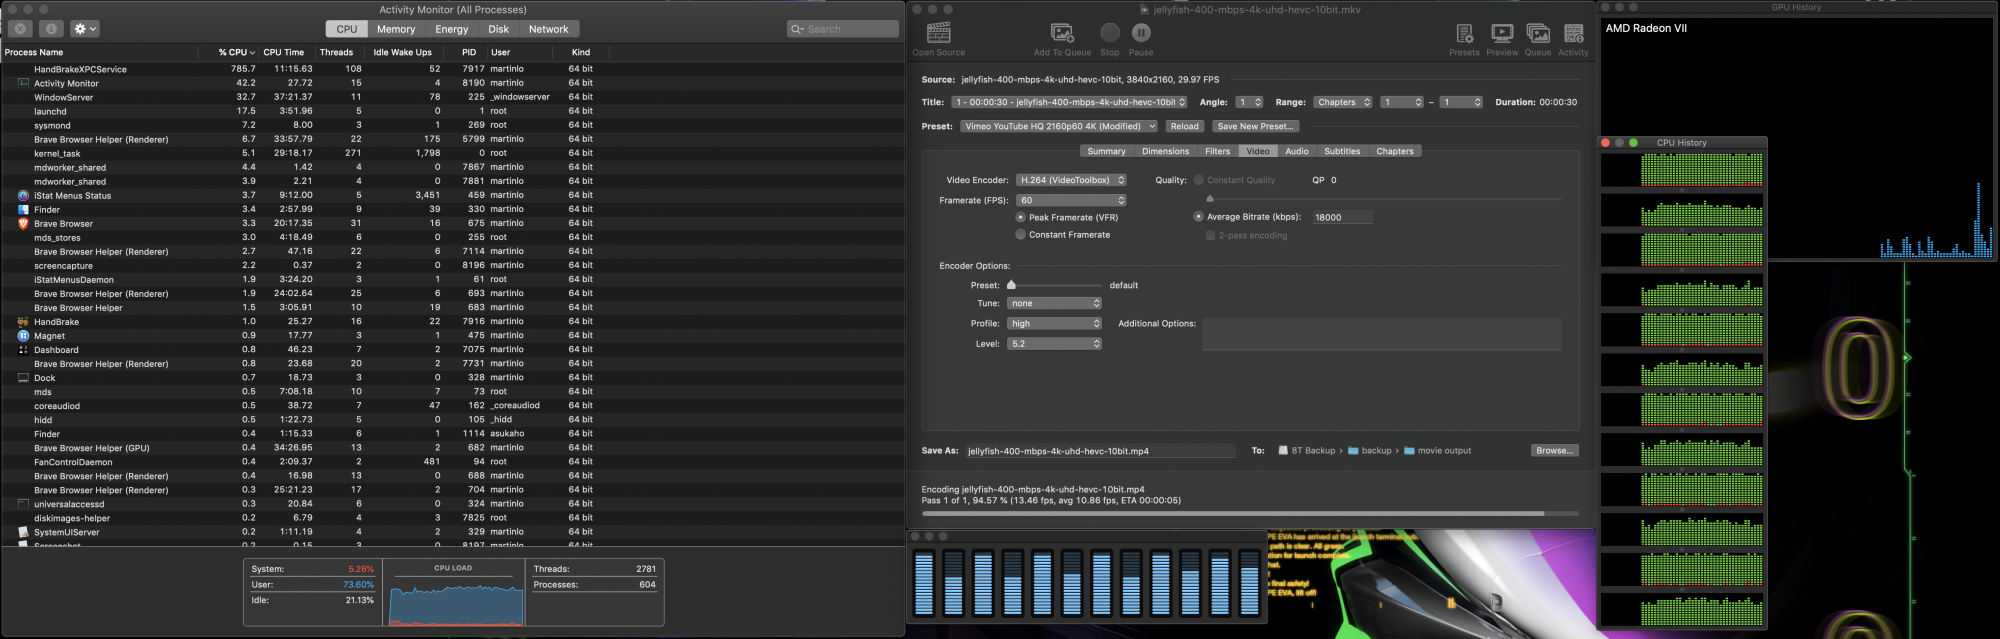The width and height of the screenshot is (2000, 639).
Task: Click the Magnet process icon
Action: [x=23, y=336]
